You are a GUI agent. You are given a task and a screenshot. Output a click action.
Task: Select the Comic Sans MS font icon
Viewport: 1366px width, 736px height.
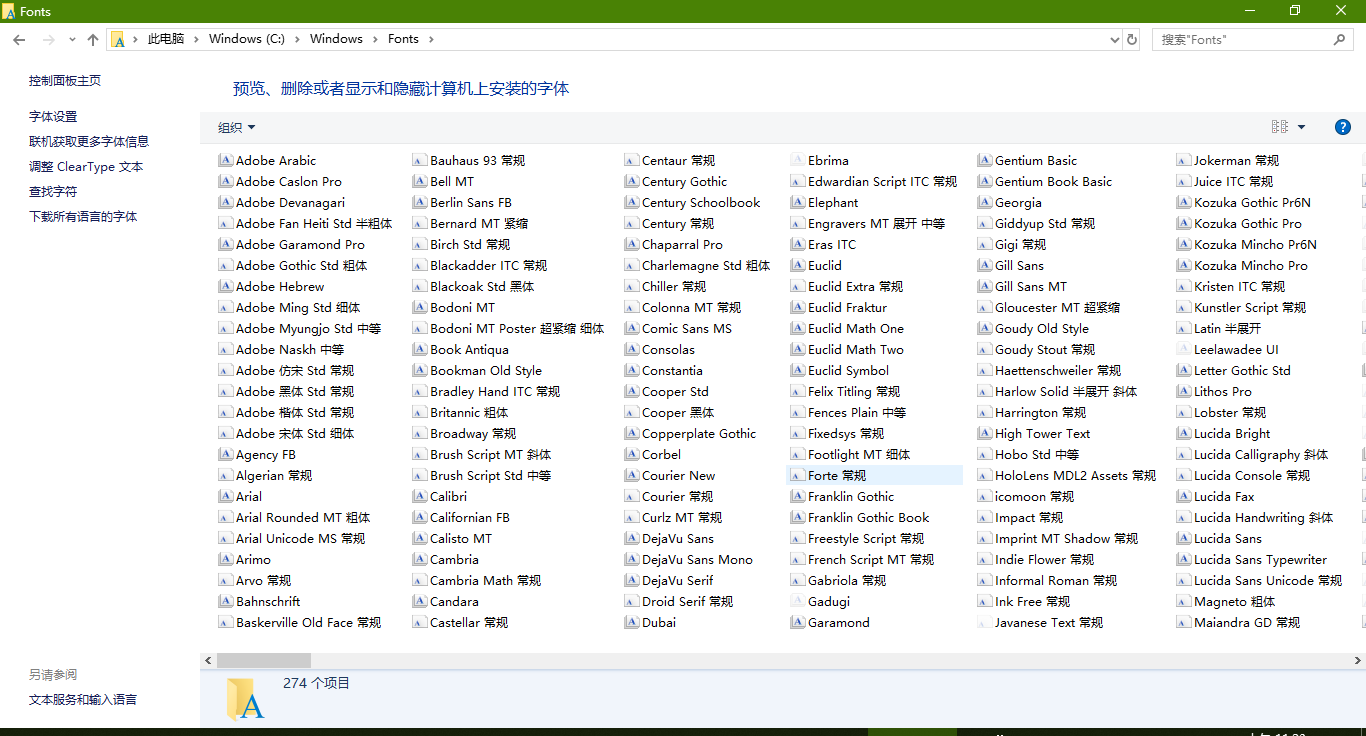tap(632, 328)
